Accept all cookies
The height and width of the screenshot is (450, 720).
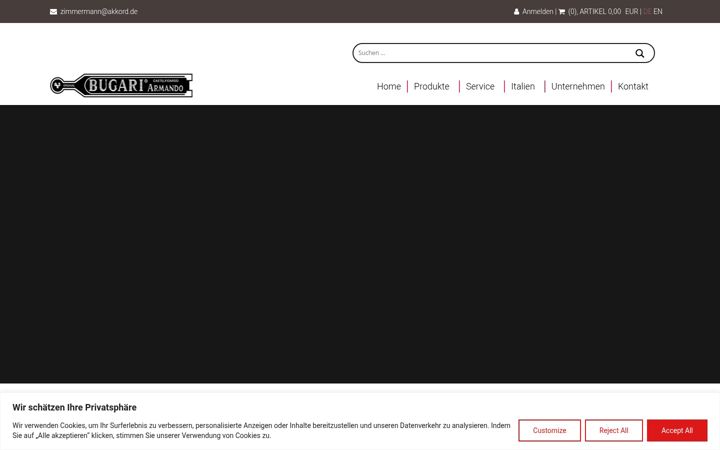click(x=677, y=430)
